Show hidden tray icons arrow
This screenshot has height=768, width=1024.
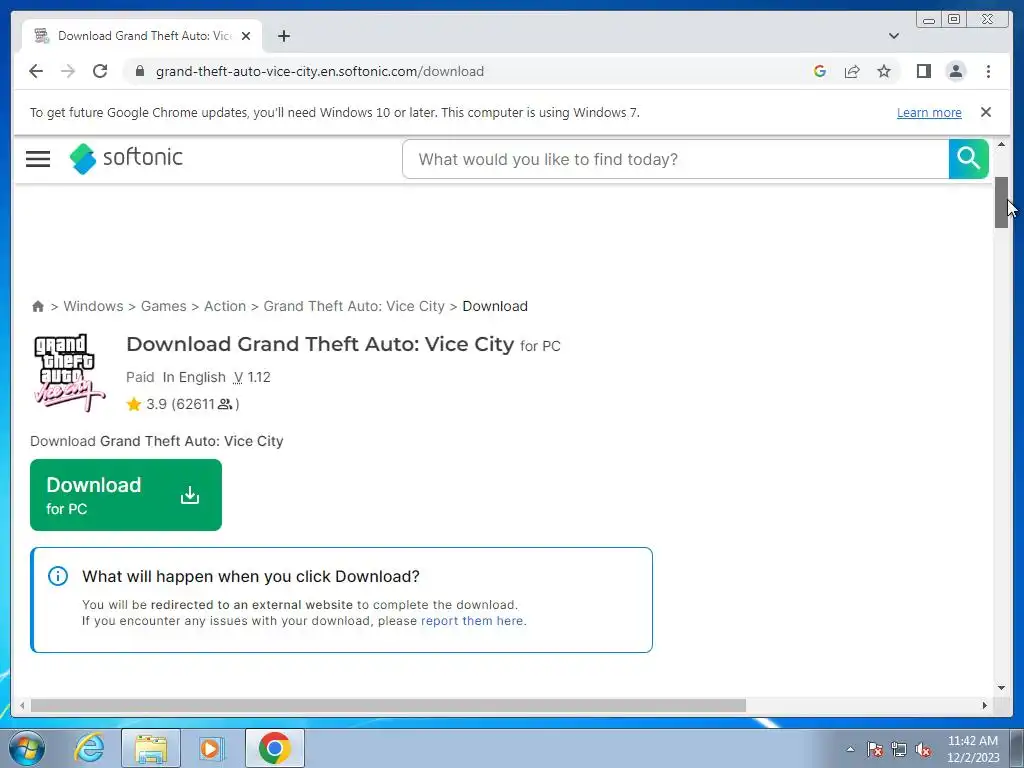[x=850, y=749]
